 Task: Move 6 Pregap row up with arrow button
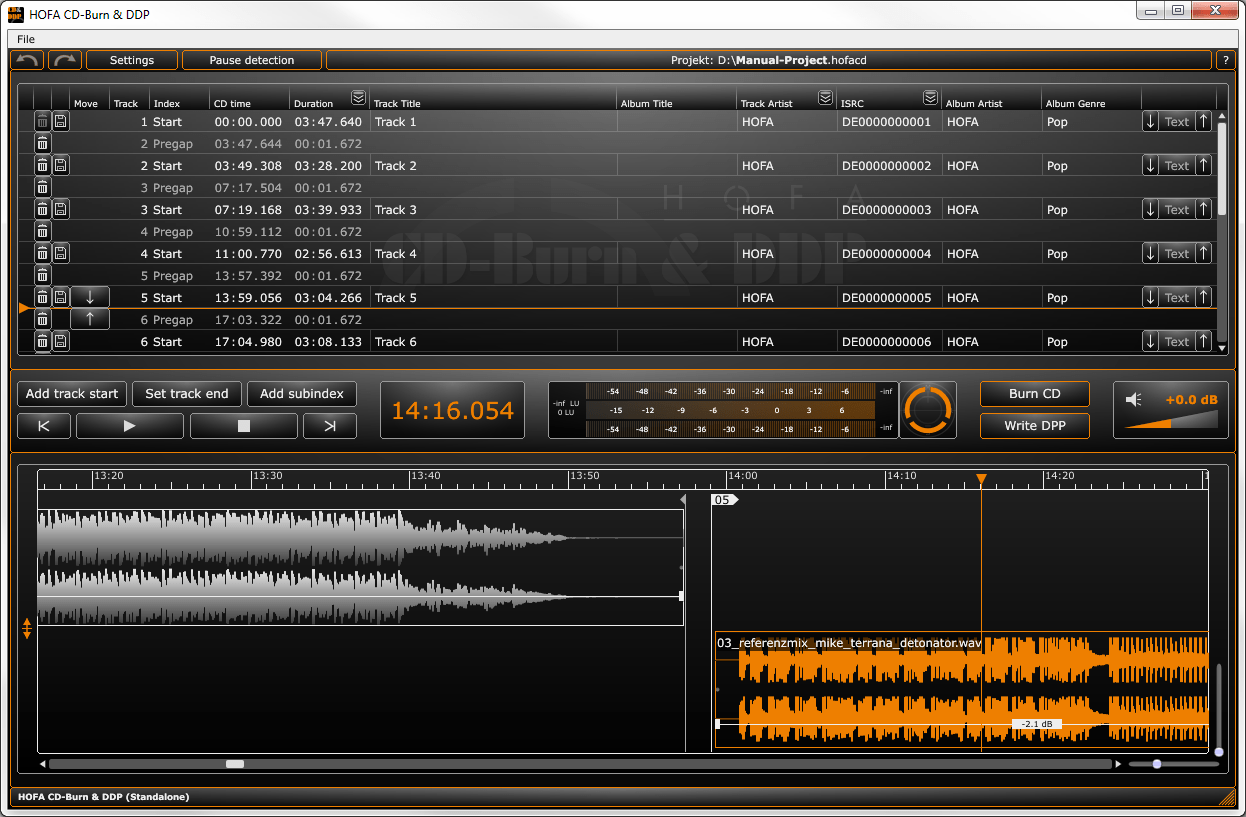(90, 319)
